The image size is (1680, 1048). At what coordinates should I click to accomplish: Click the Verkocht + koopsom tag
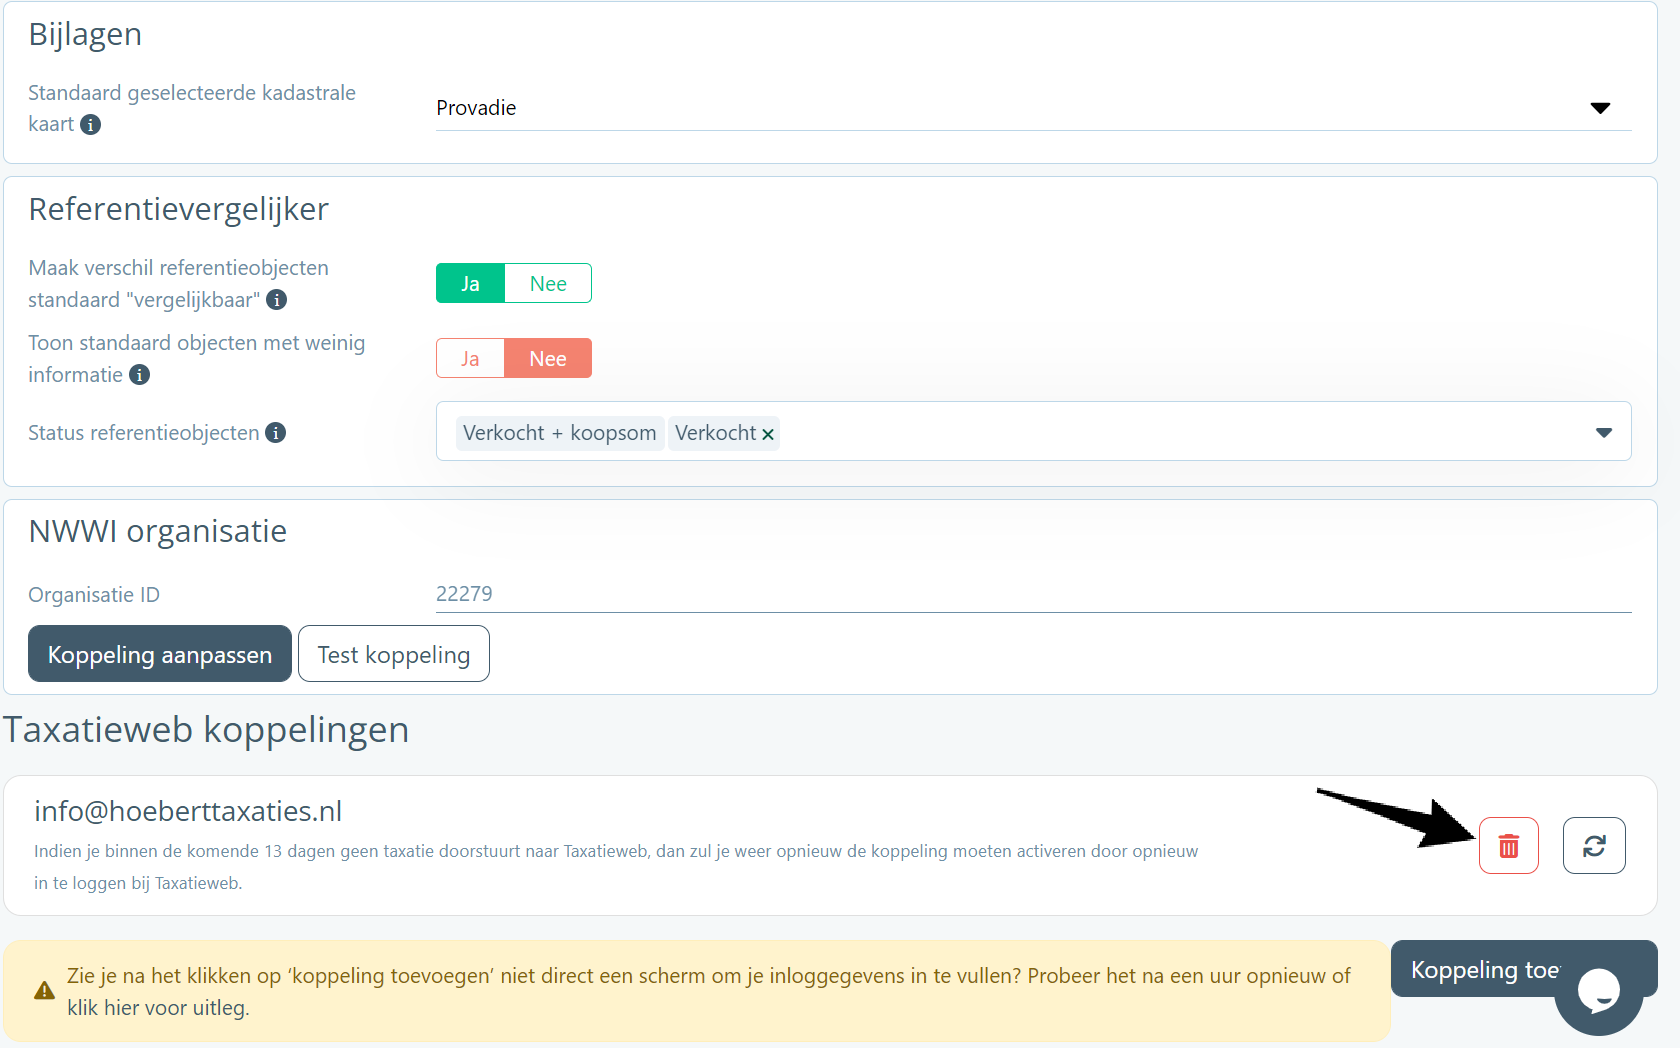(560, 433)
